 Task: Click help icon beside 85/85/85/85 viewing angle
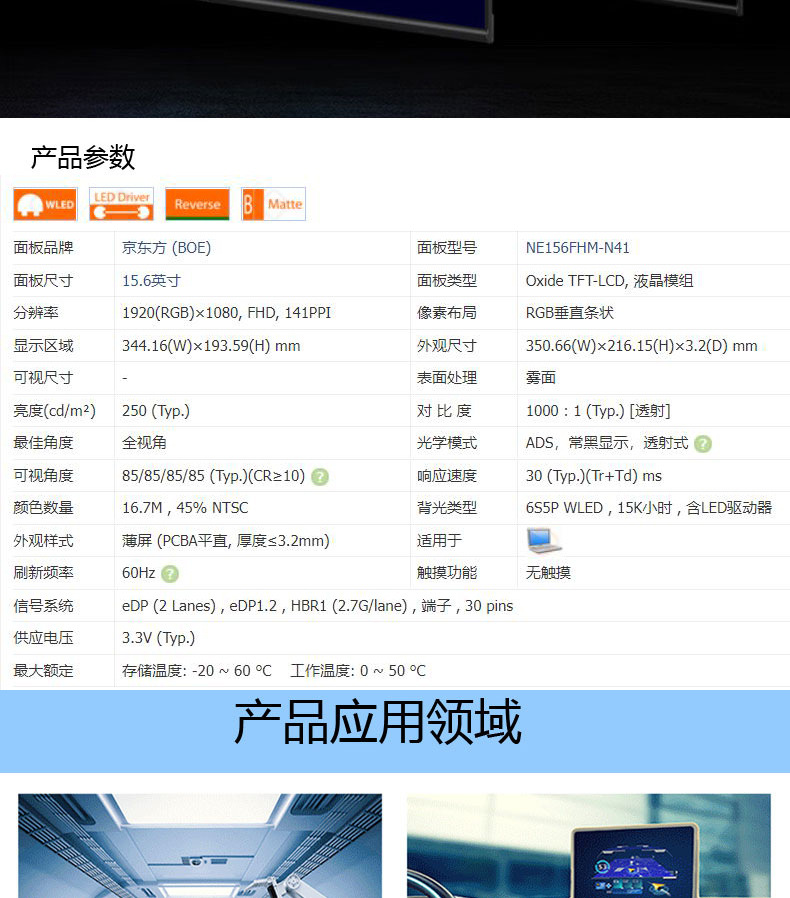point(320,476)
